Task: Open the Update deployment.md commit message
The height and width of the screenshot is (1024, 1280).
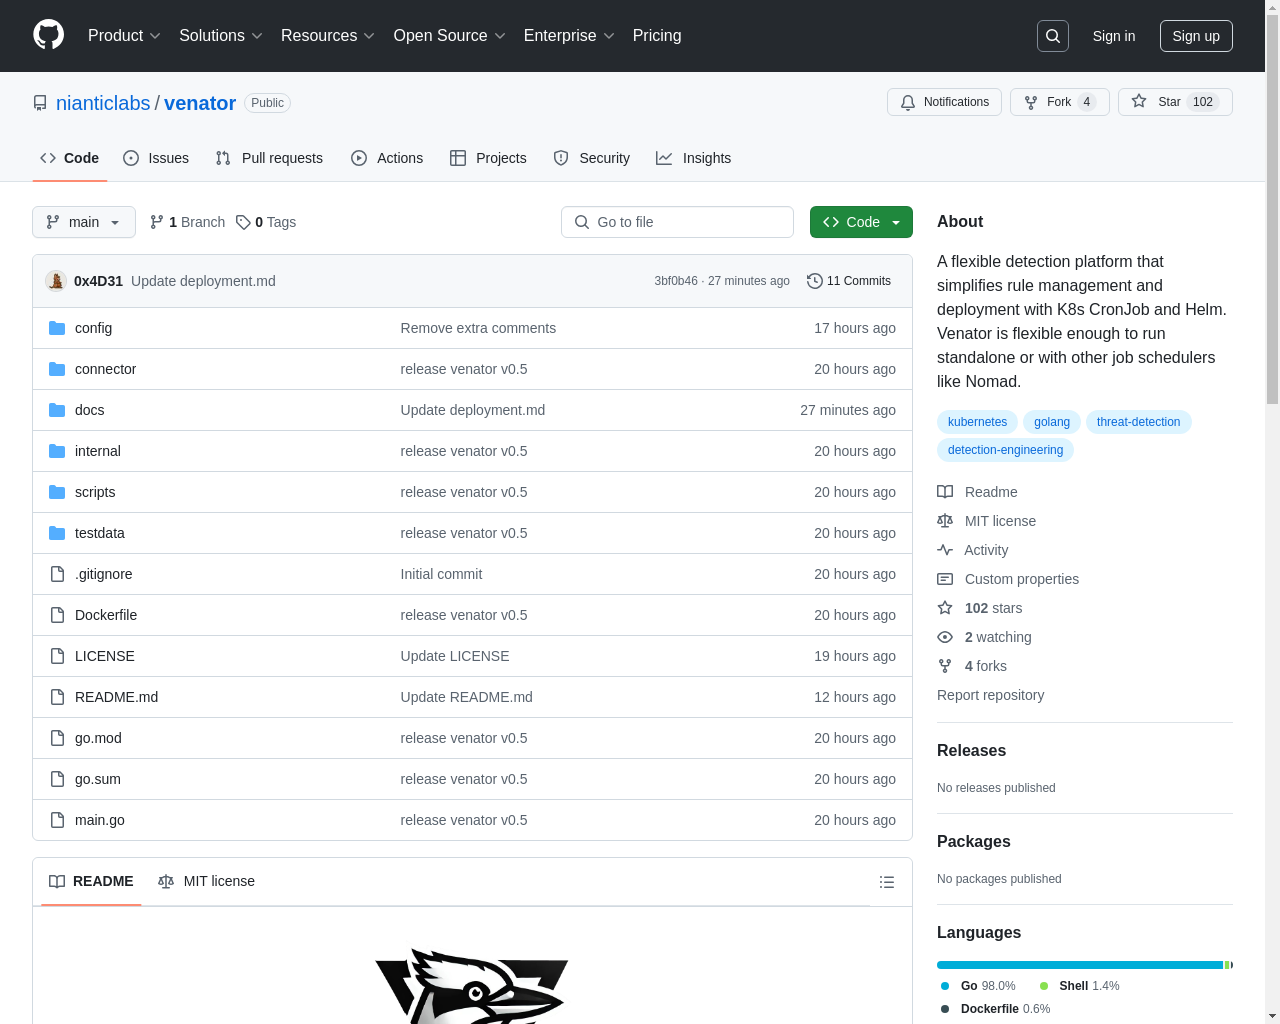Action: coord(203,281)
